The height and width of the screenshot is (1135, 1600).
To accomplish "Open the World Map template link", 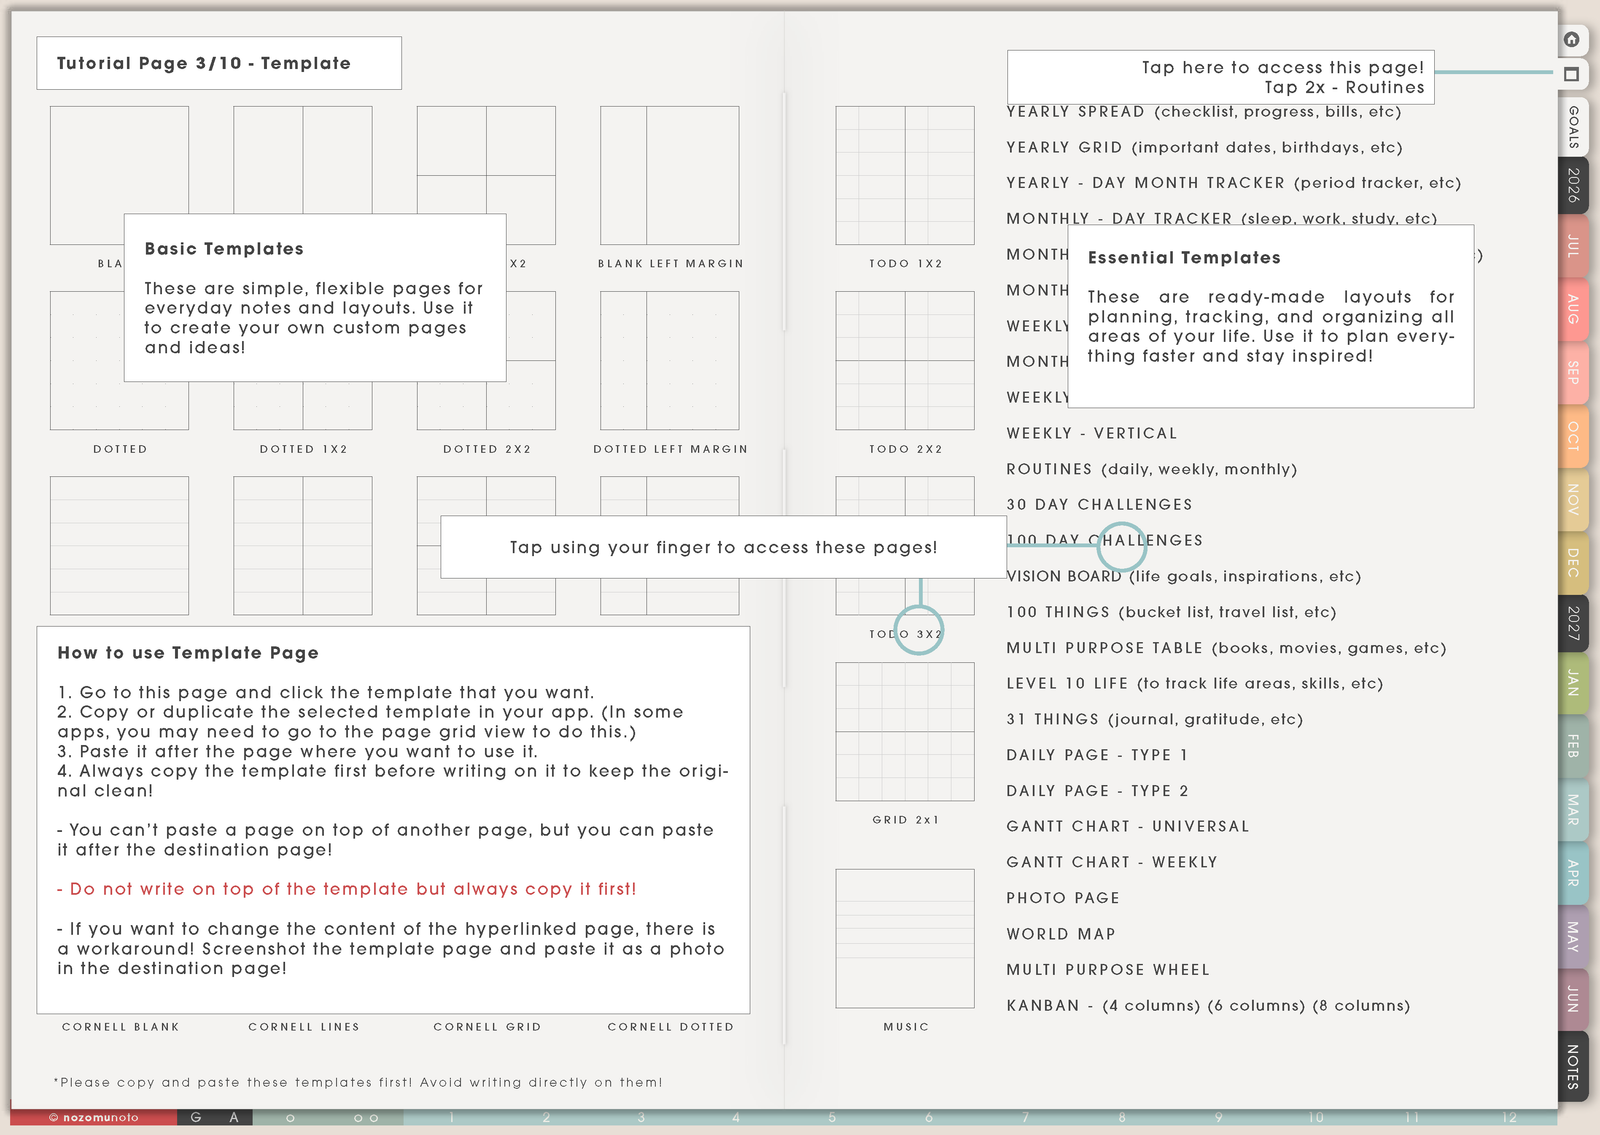I will [1061, 934].
